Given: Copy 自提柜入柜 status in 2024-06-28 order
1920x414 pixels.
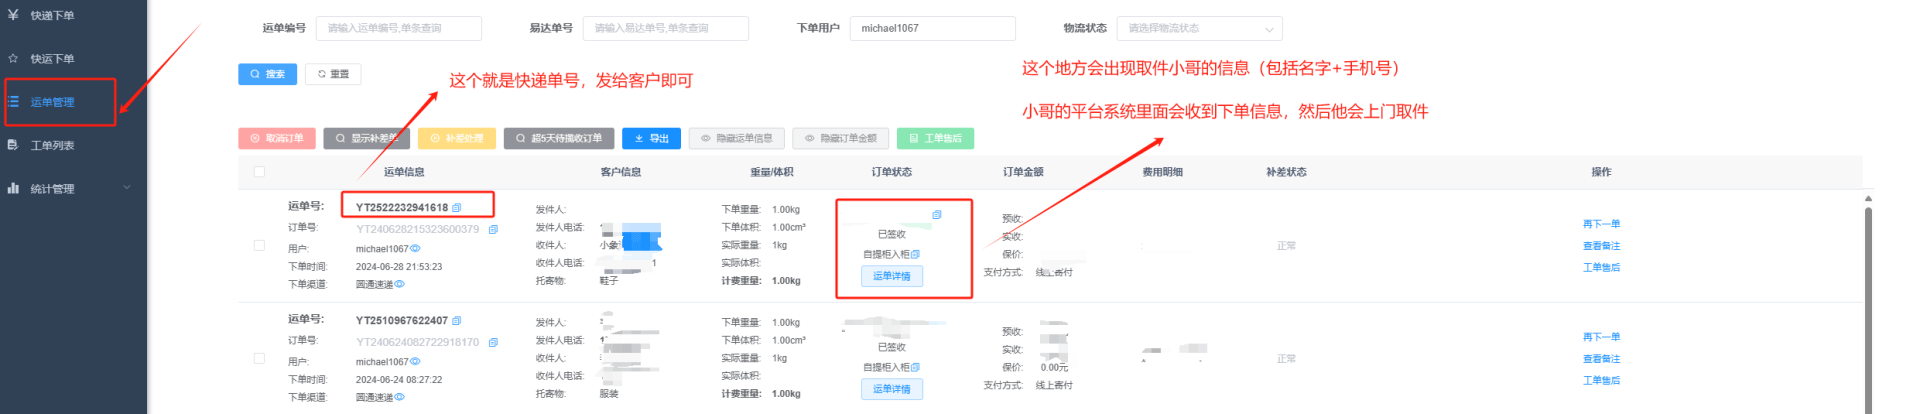Looking at the screenshot, I should coord(916,255).
